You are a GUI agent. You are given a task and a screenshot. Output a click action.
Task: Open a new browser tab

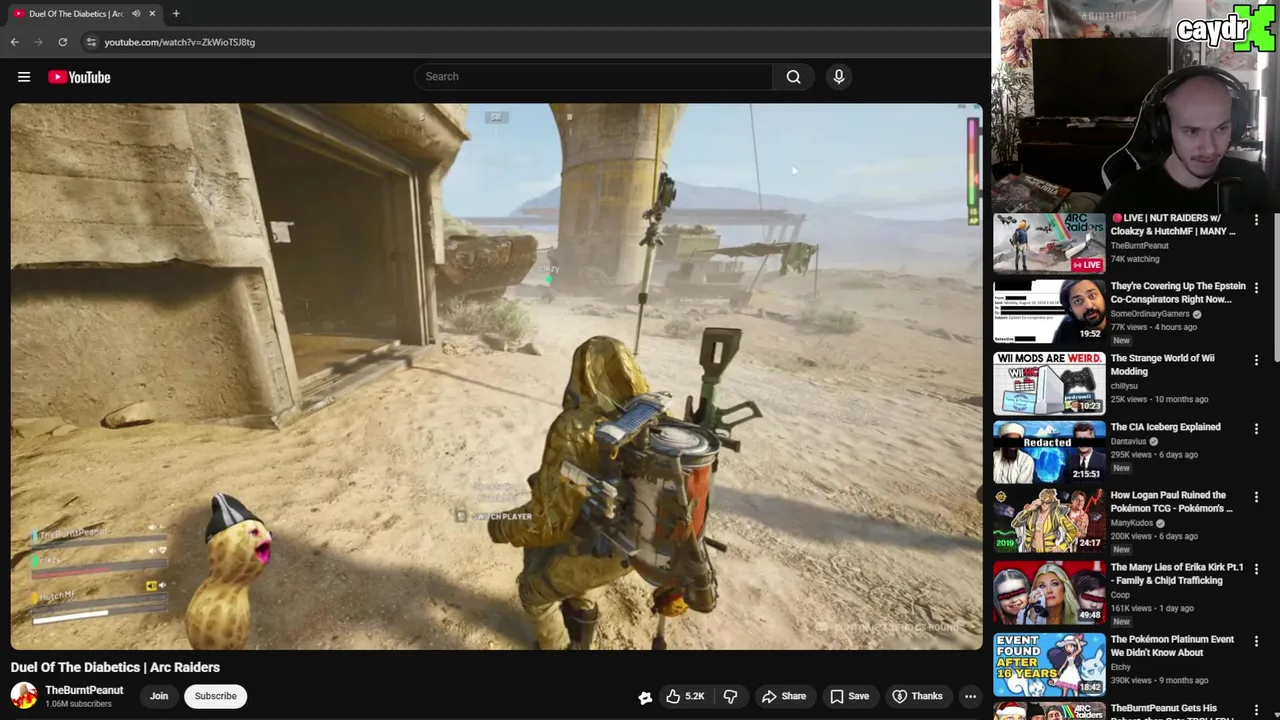point(176,14)
